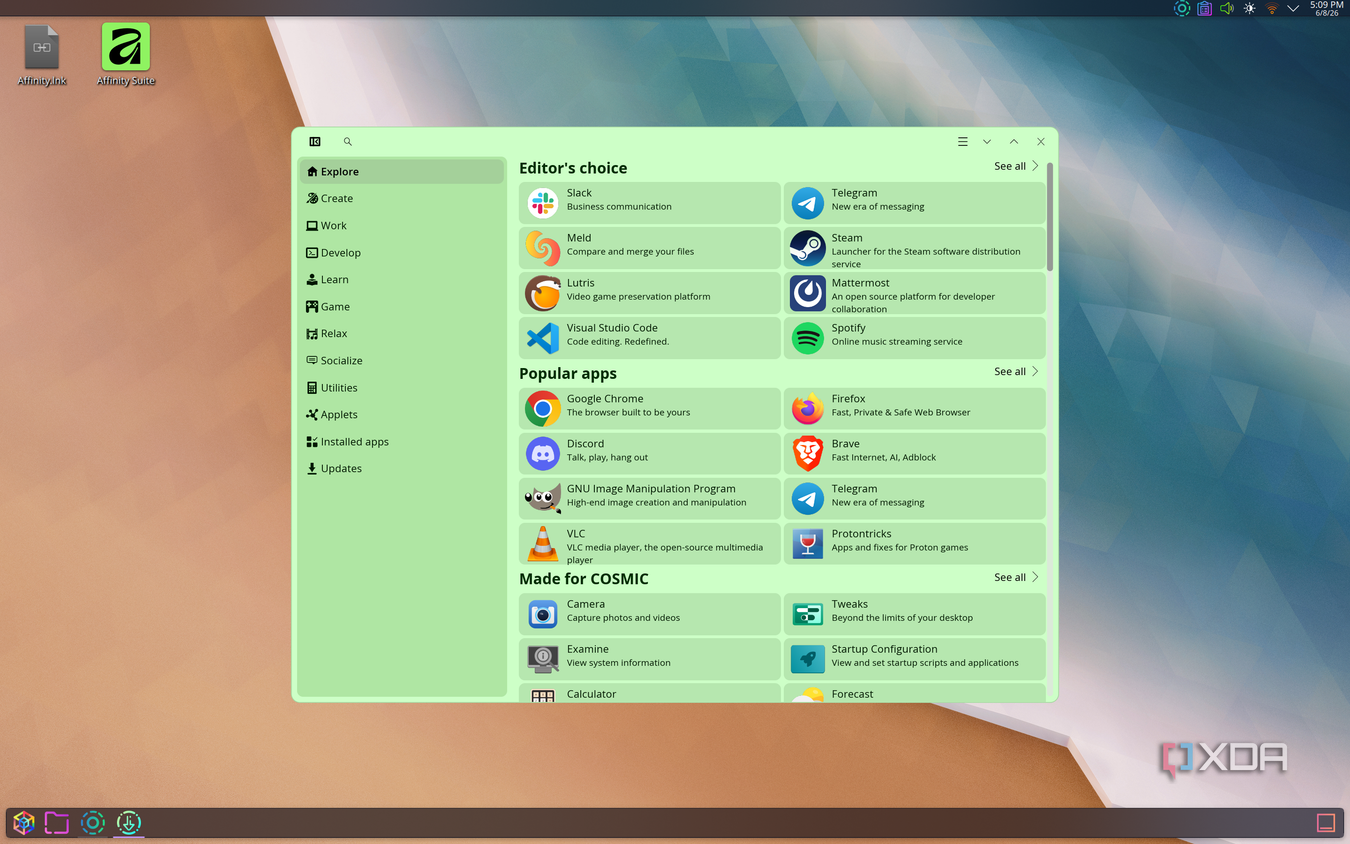Image resolution: width=1350 pixels, height=844 pixels.
Task: Open the Game category
Action: tap(401, 306)
